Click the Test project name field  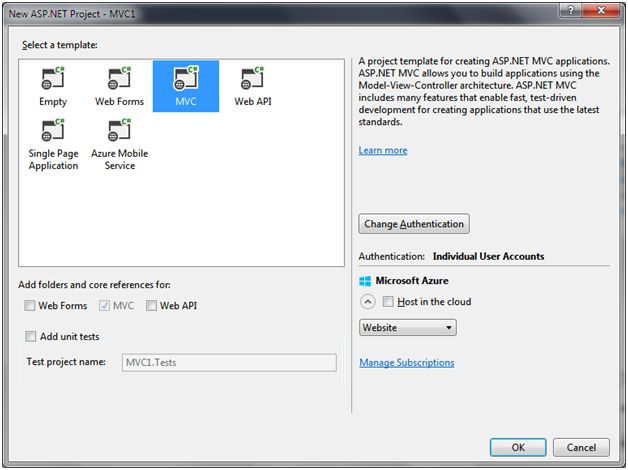[229, 363]
